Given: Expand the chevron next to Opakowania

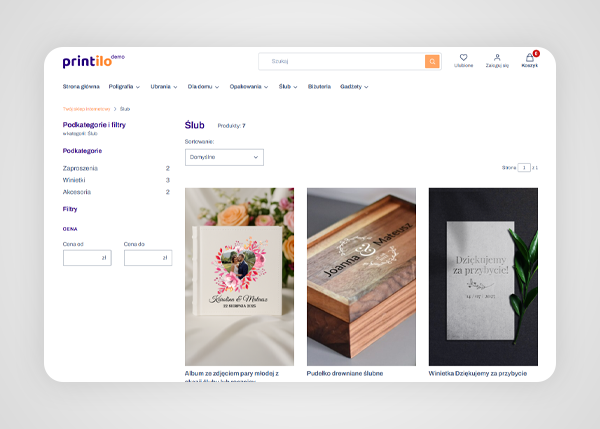Looking at the screenshot, I should (x=266, y=87).
